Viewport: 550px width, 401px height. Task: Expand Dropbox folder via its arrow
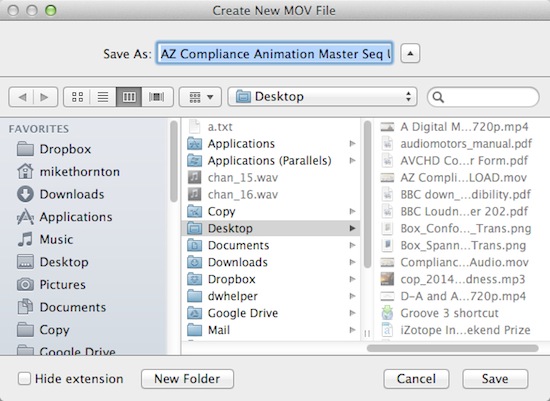[352, 279]
